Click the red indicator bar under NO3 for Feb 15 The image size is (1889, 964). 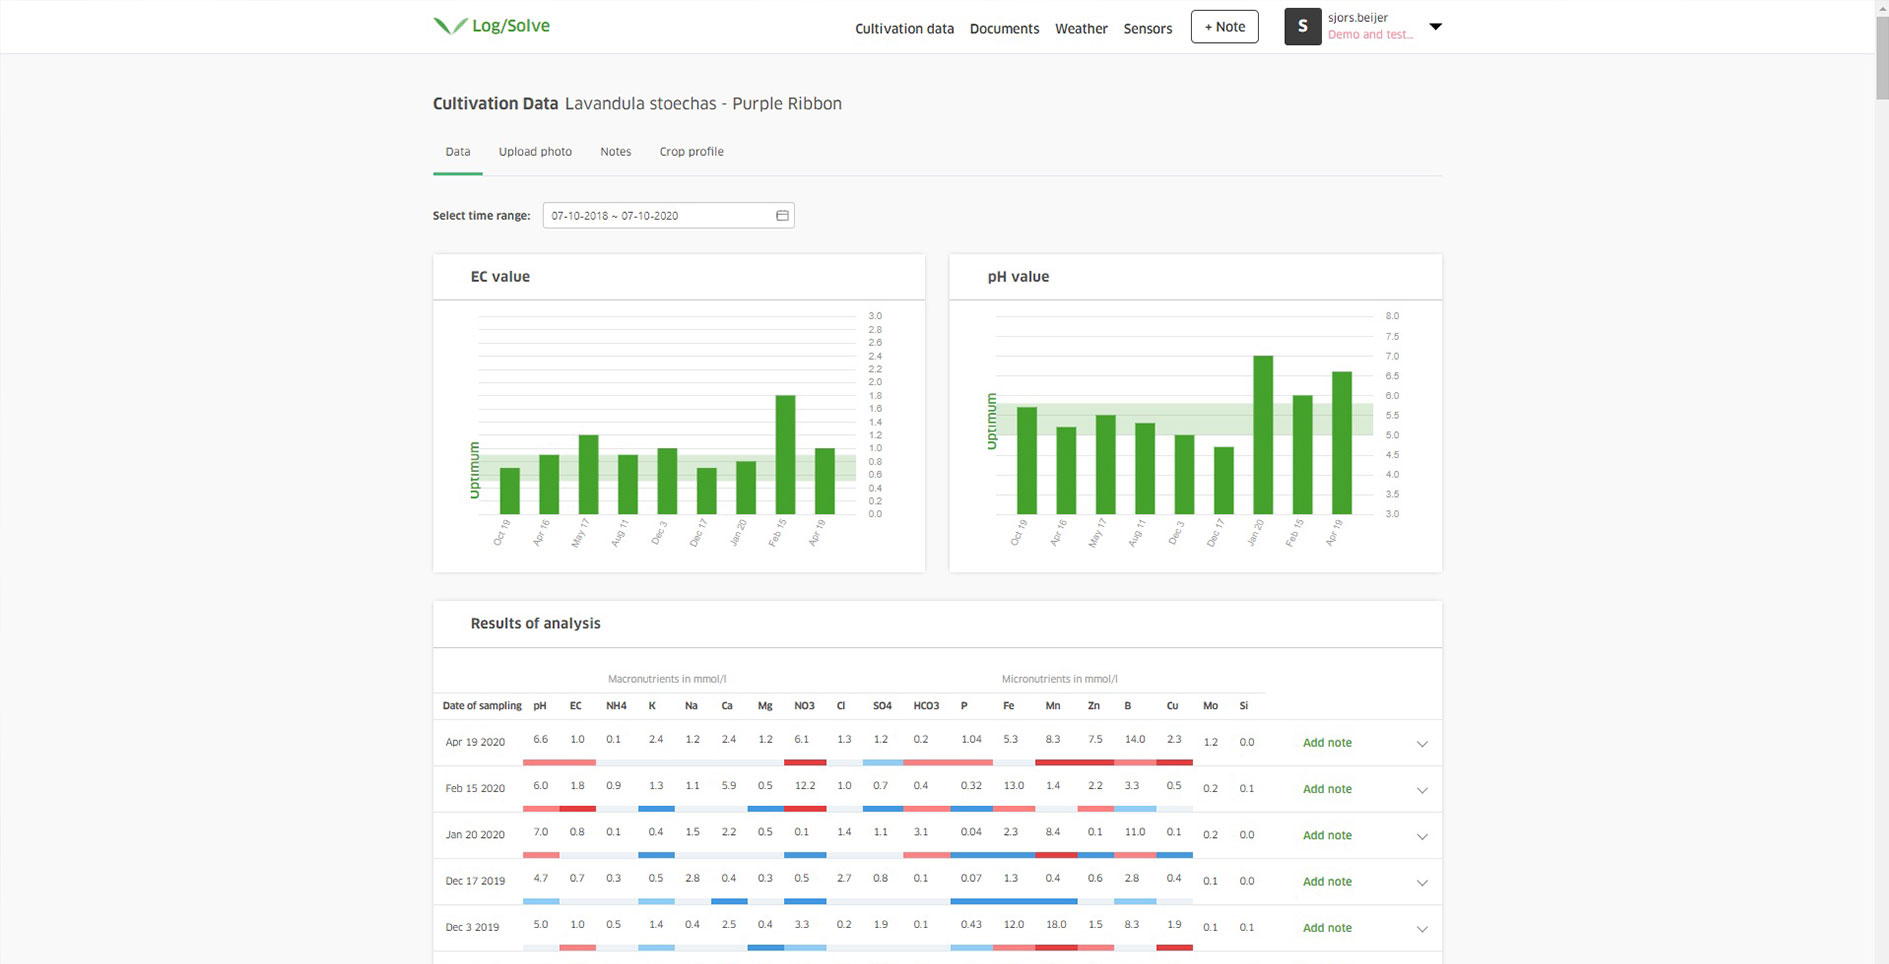coord(803,809)
